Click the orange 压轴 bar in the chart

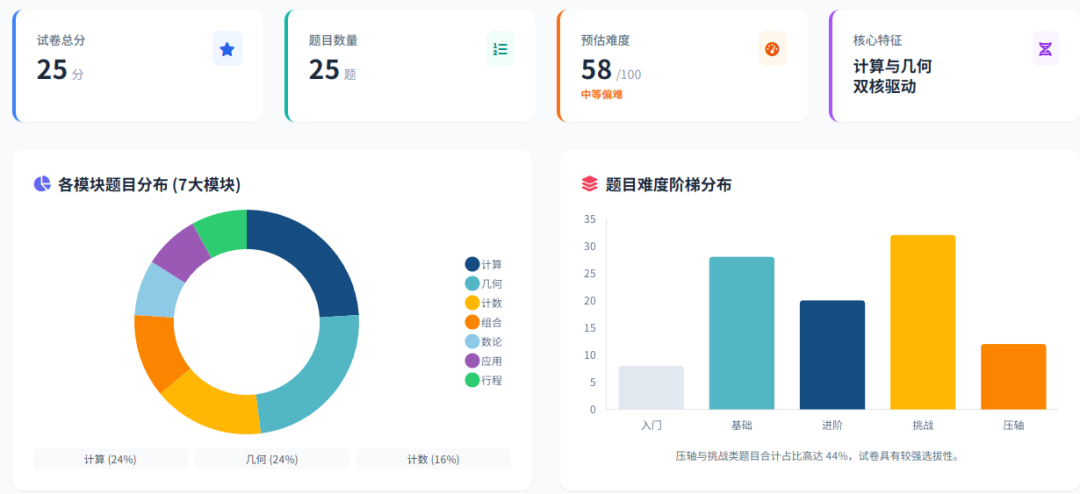[x=1013, y=377]
